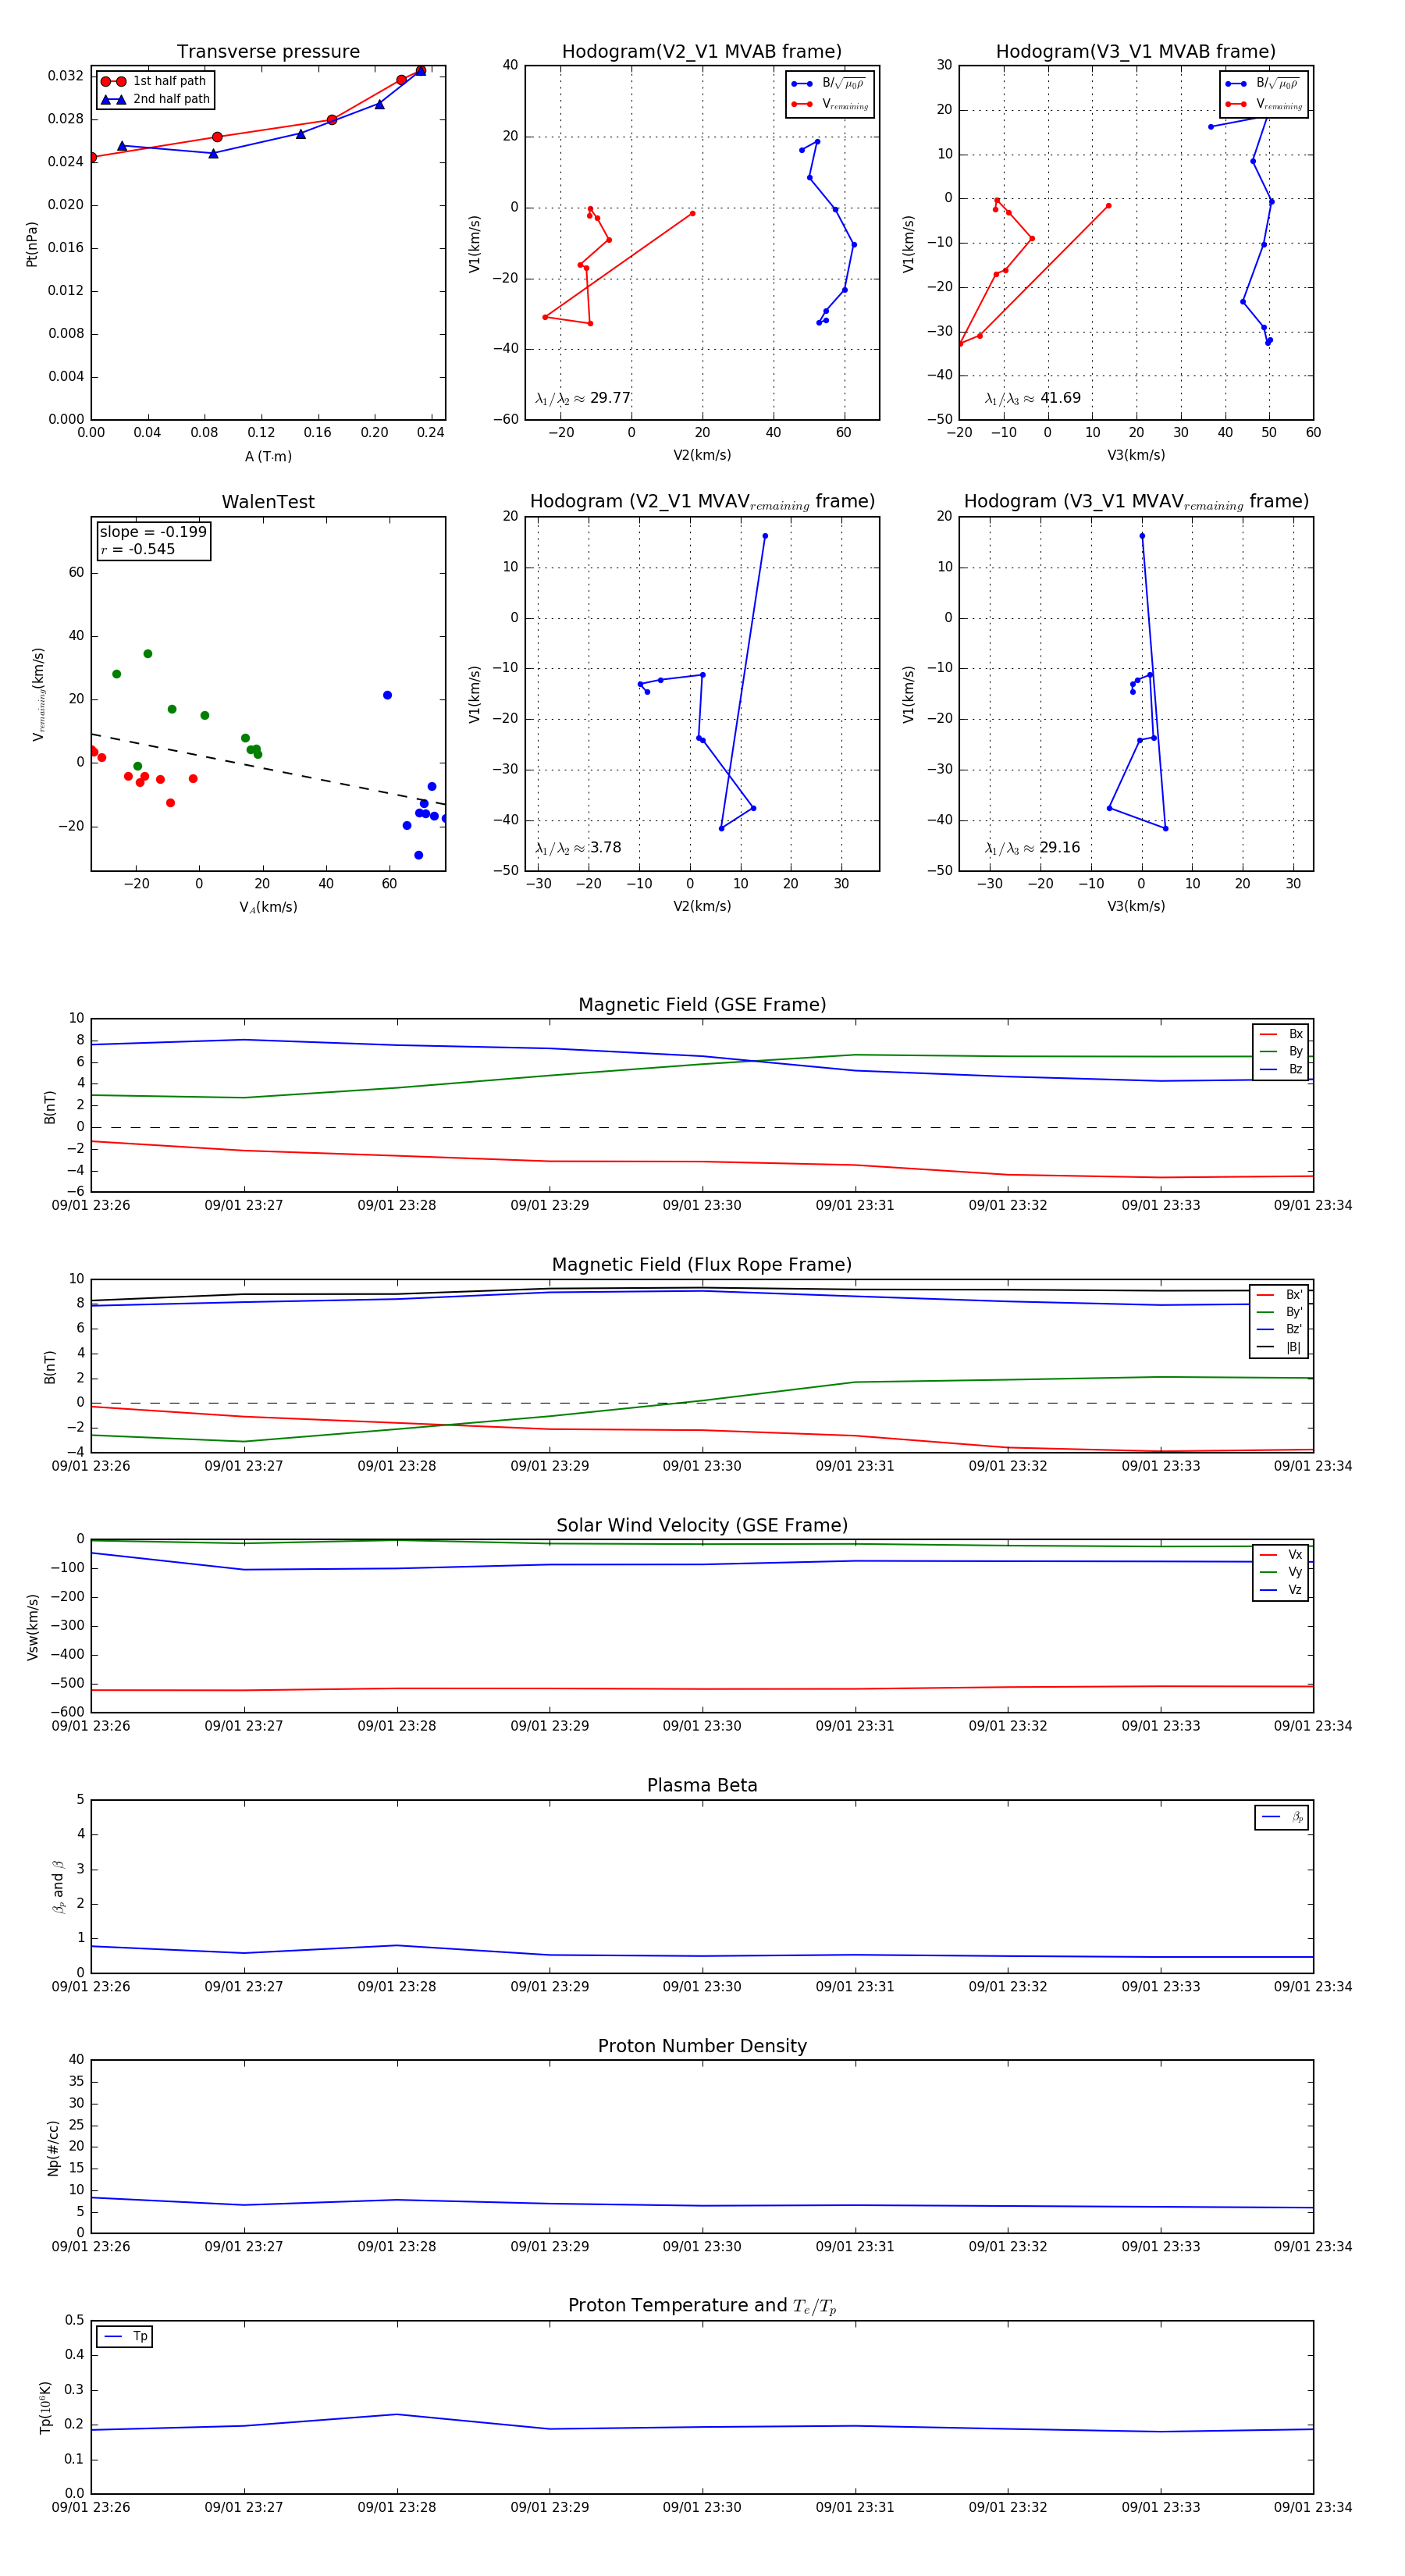The height and width of the screenshot is (2576, 1405).
Task: Click the V2_V1 MVAV remaining frame hodogram title
Action: (x=702, y=502)
